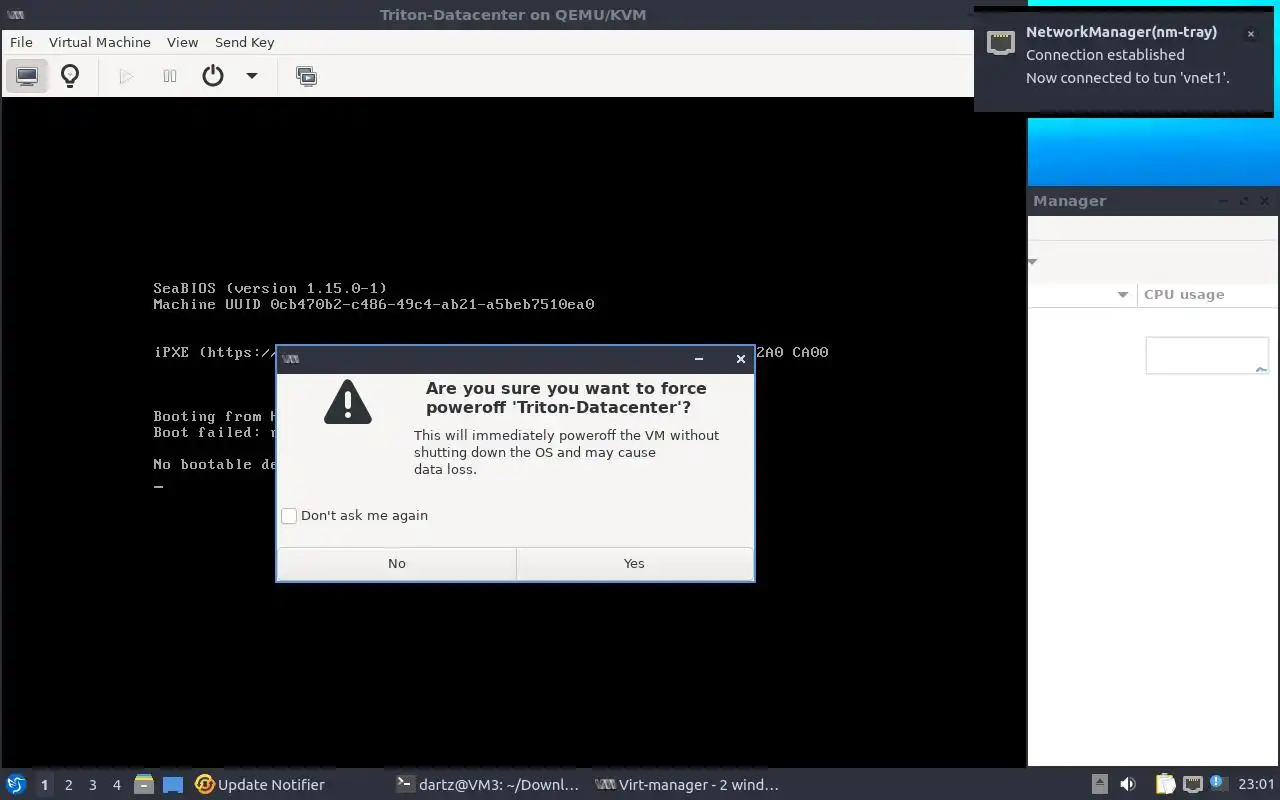Click "Connection established" notification text

pyautogui.click(x=1105, y=55)
